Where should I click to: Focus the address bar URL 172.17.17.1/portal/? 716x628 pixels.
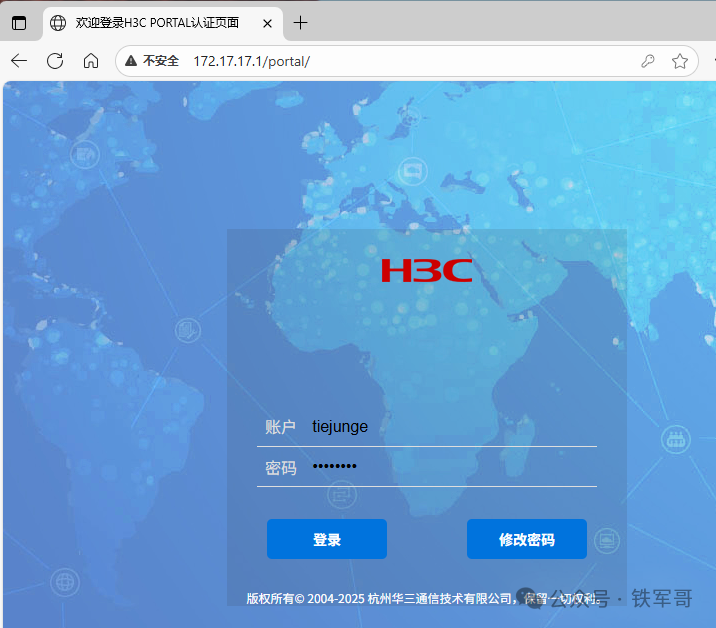click(251, 61)
